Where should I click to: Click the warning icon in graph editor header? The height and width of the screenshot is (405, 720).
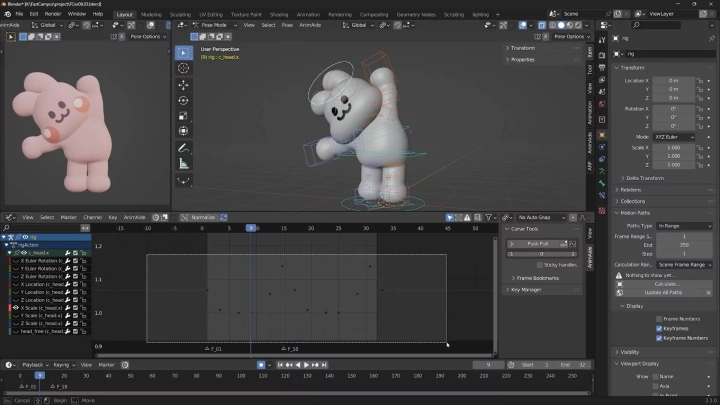467,218
